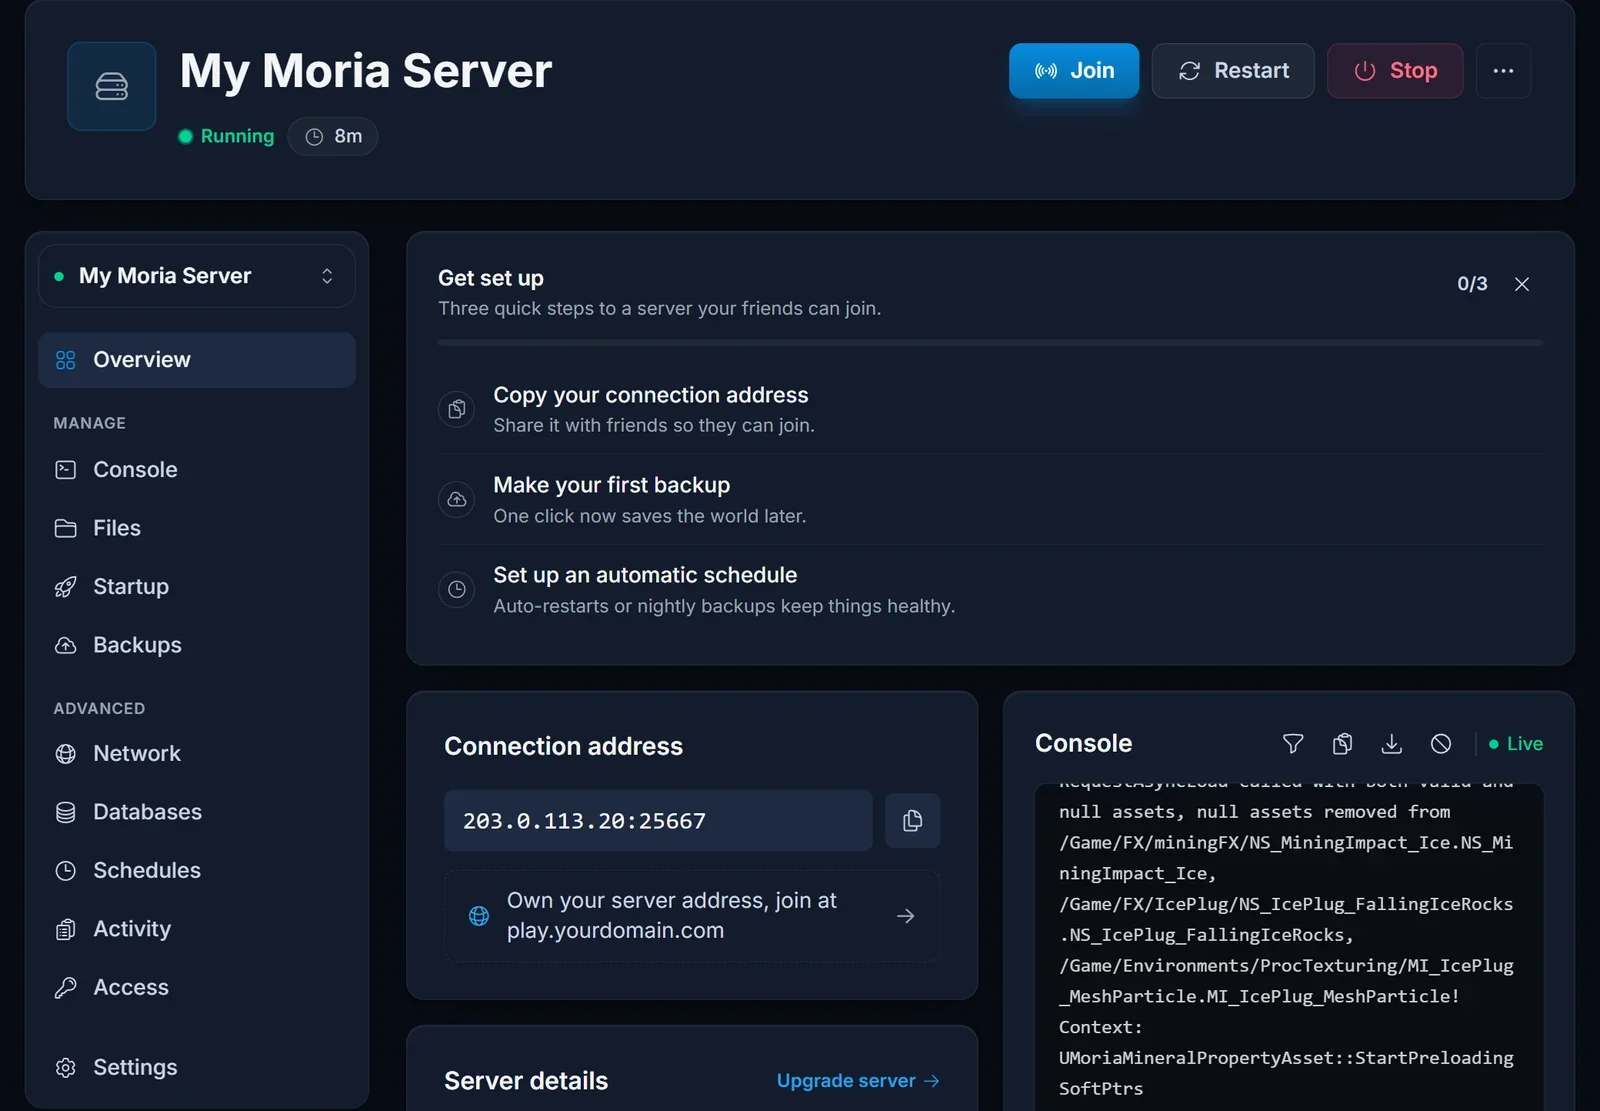Click the Server details heading
1600x1111 pixels.
526,1081
